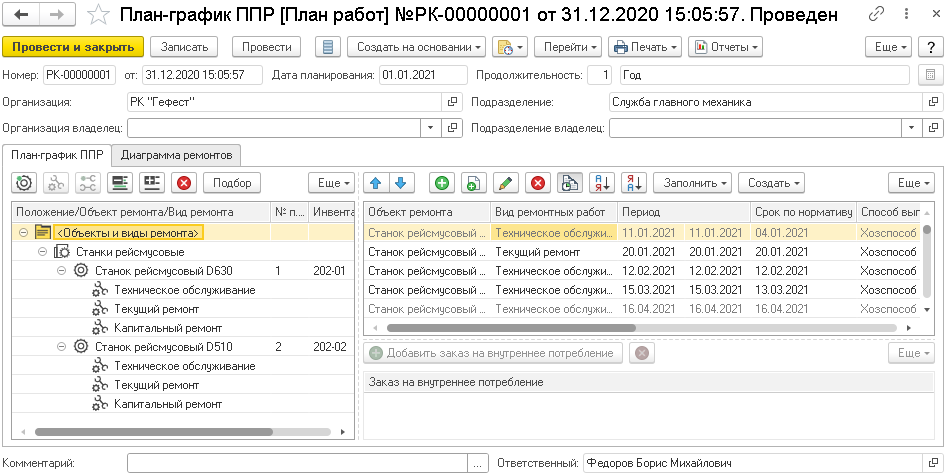This screenshot has width=949, height=475.
Task: Open the Заполнить dropdown
Action: click(692, 183)
